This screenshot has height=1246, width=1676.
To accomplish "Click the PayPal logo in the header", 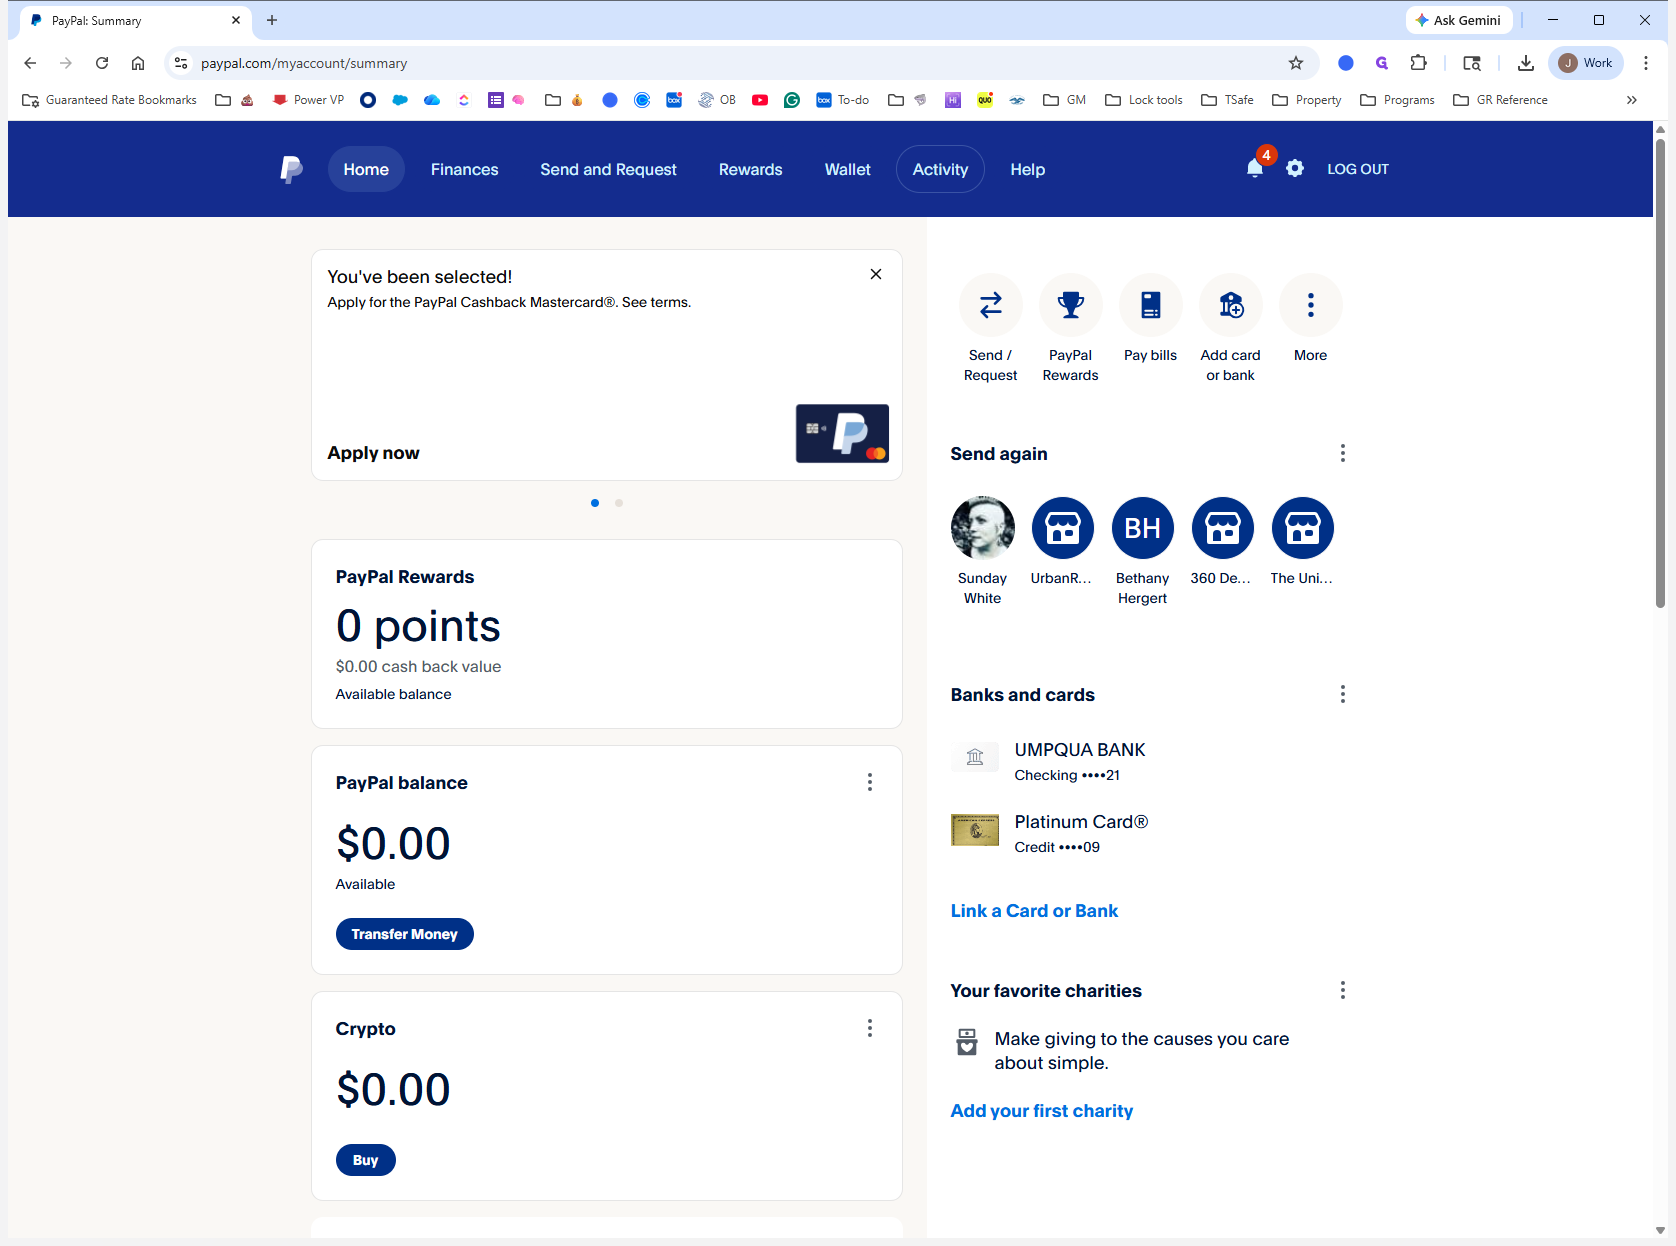I will [x=291, y=169].
